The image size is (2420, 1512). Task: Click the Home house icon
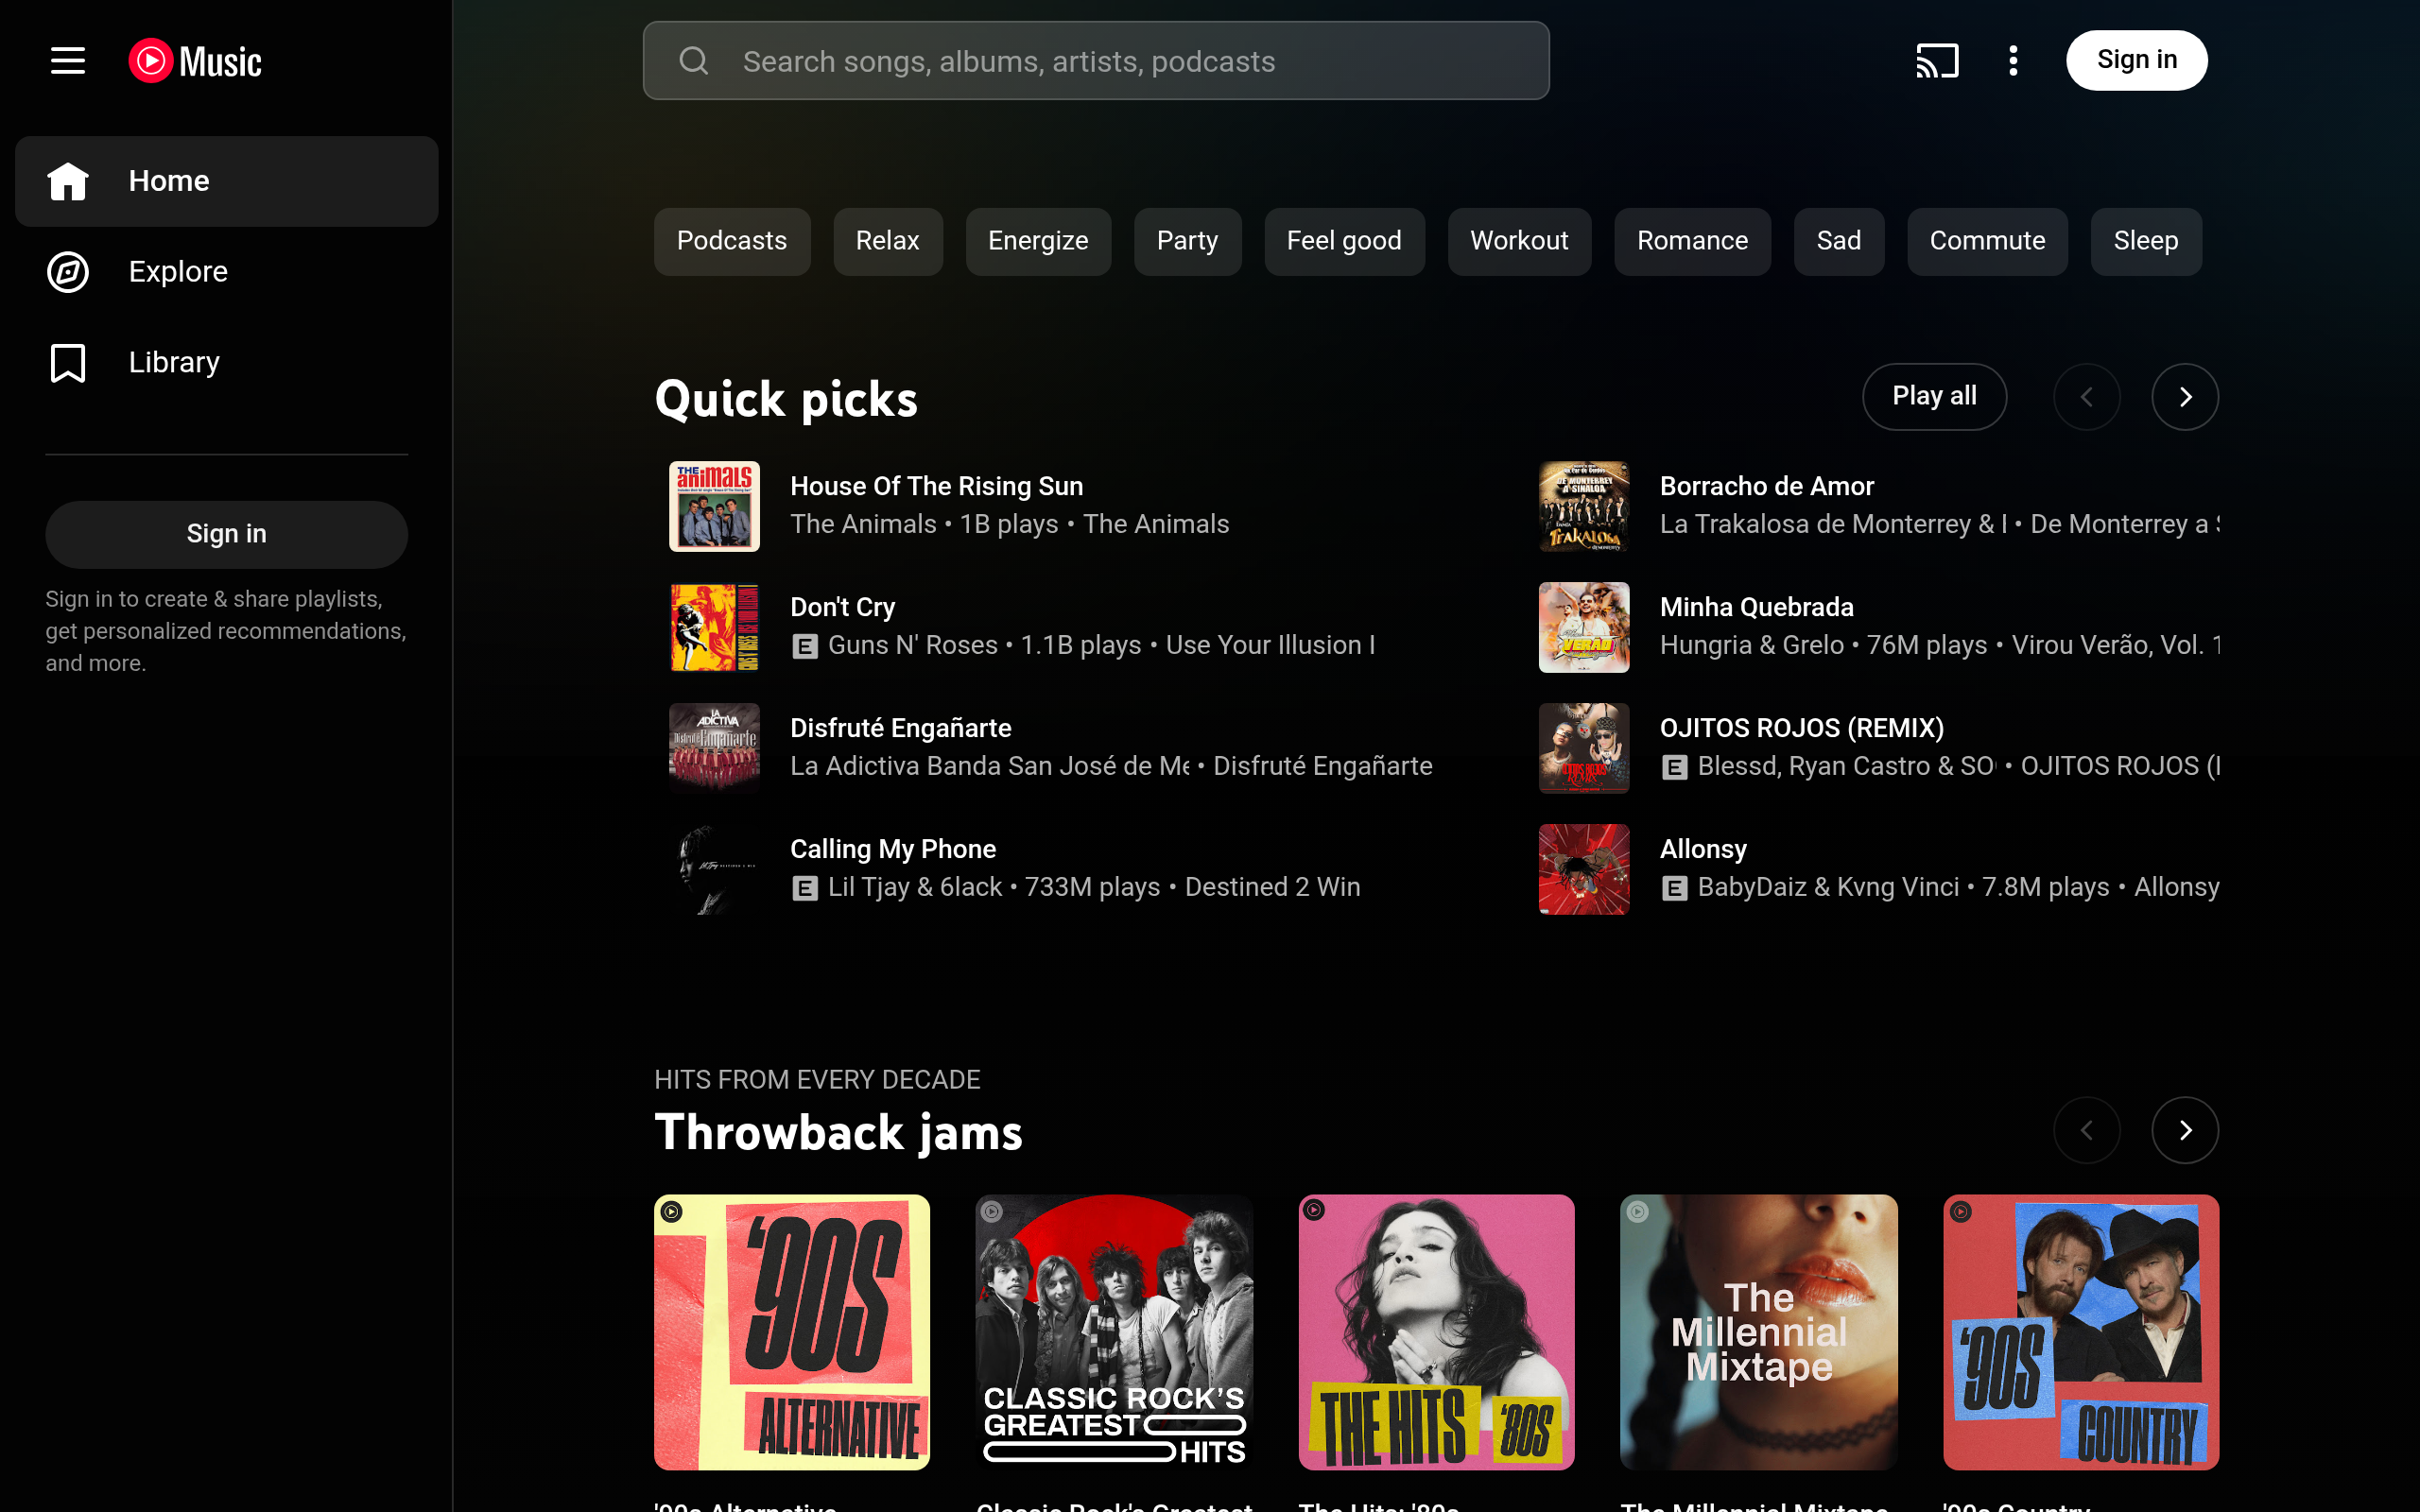pyautogui.click(x=68, y=181)
